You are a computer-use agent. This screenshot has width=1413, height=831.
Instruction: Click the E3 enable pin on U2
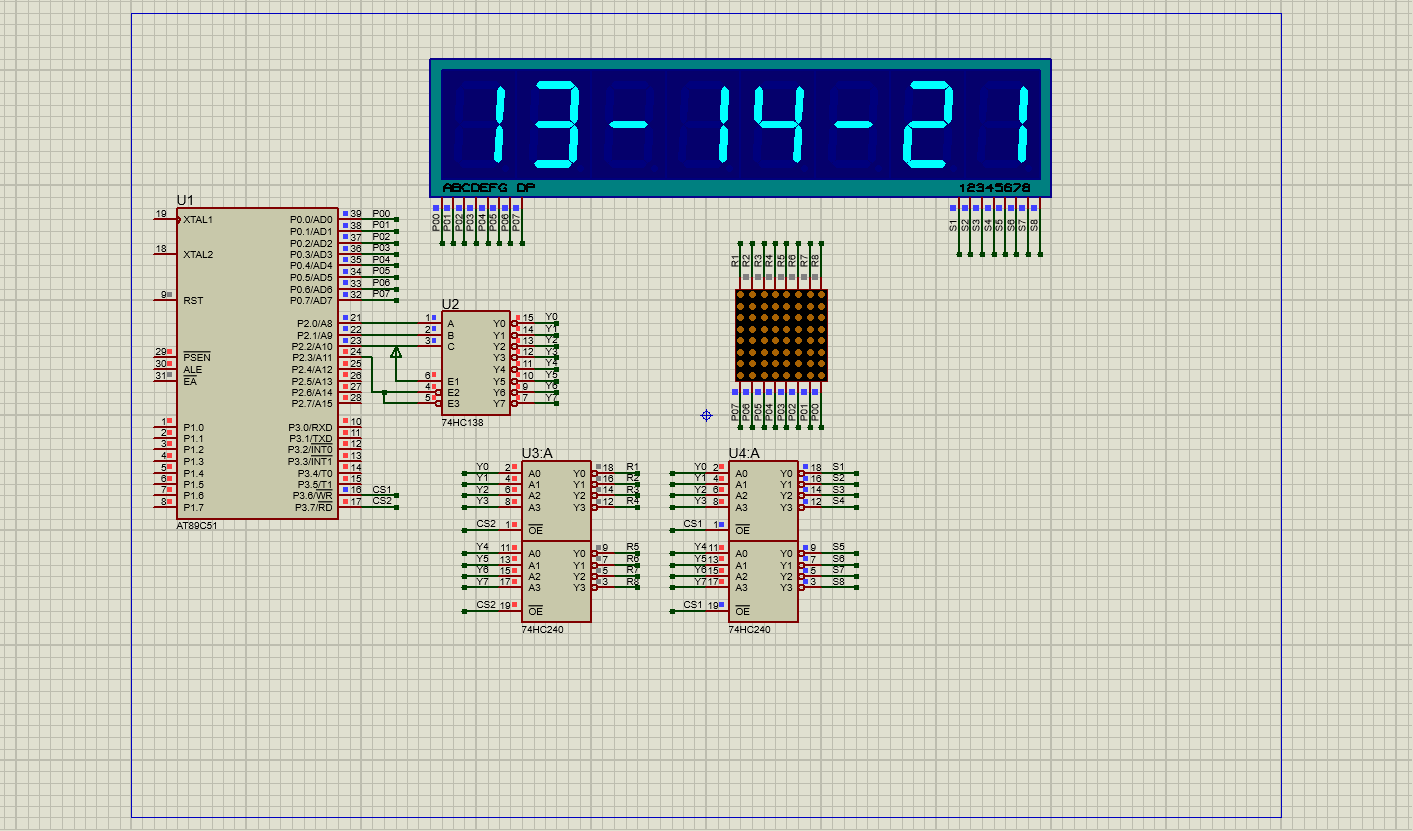click(453, 403)
